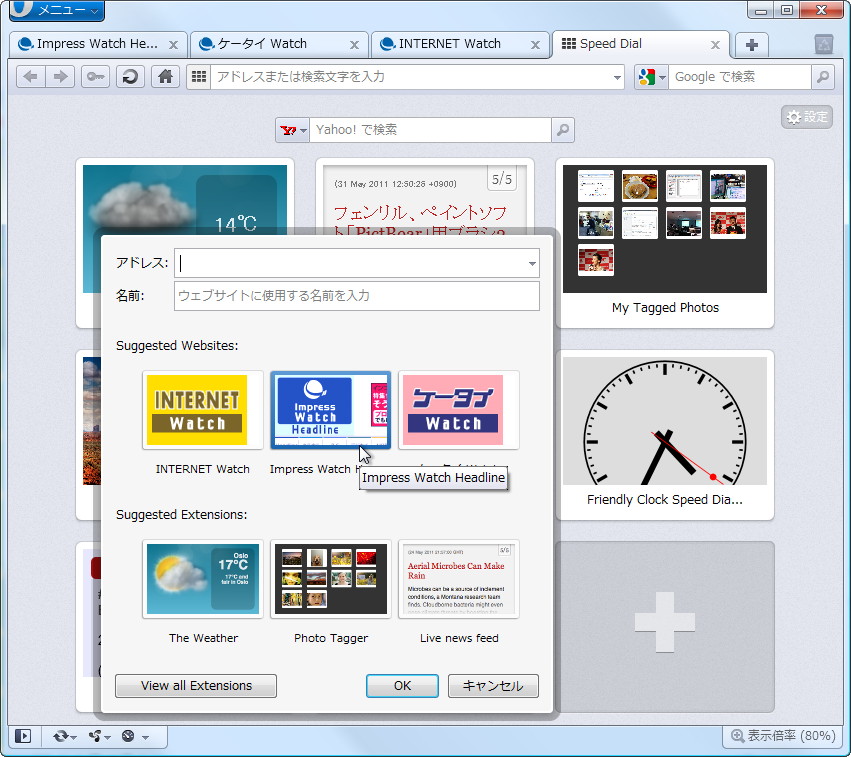Click the My Tagged Photos label
This screenshot has height=757, width=851.
(665, 308)
